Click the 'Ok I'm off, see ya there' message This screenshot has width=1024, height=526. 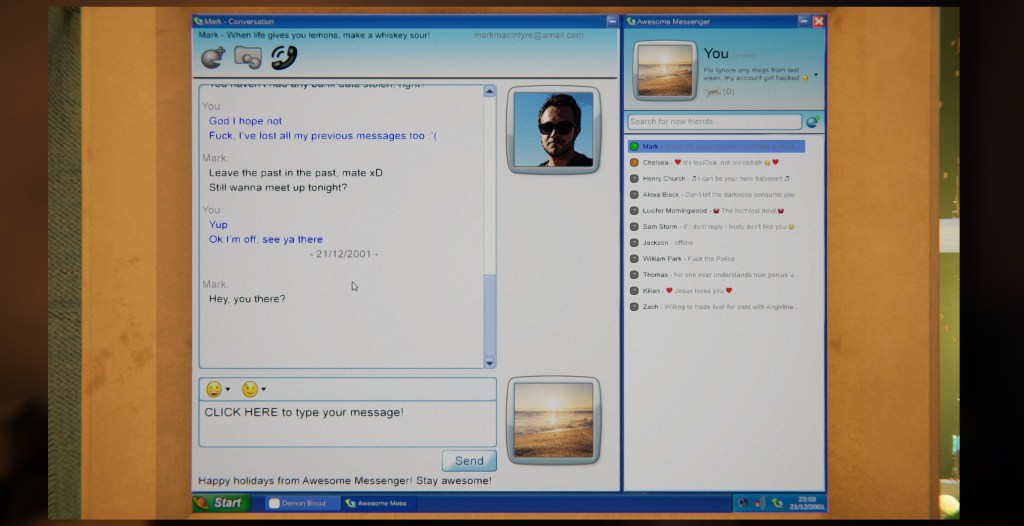pyautogui.click(x=266, y=239)
